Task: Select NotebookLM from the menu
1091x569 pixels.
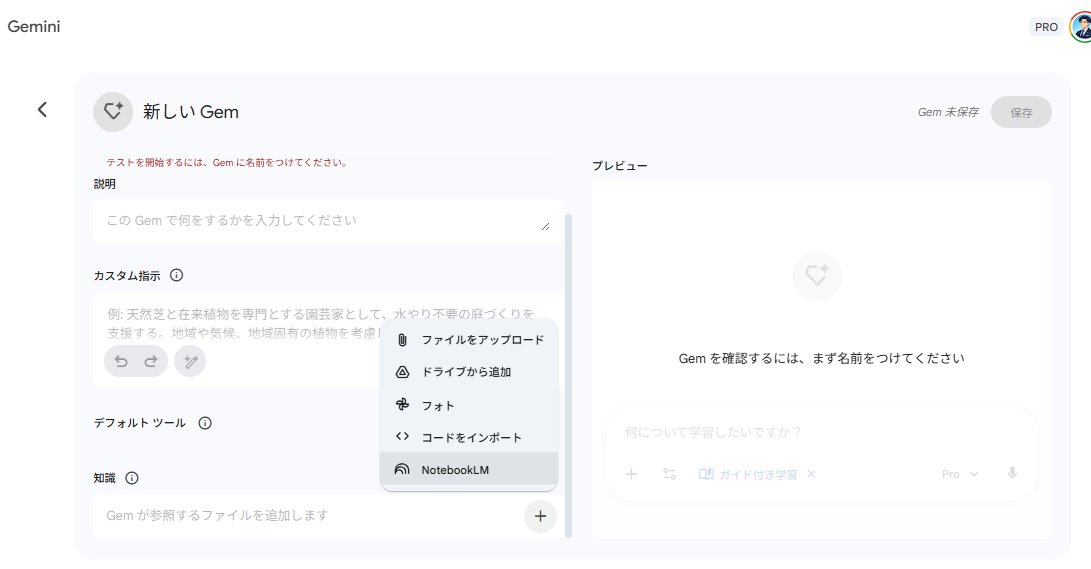Action: click(469, 470)
